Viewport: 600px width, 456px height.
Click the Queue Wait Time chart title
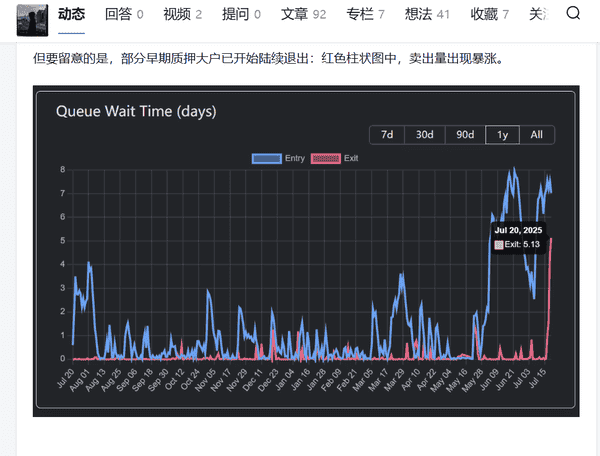point(136,111)
